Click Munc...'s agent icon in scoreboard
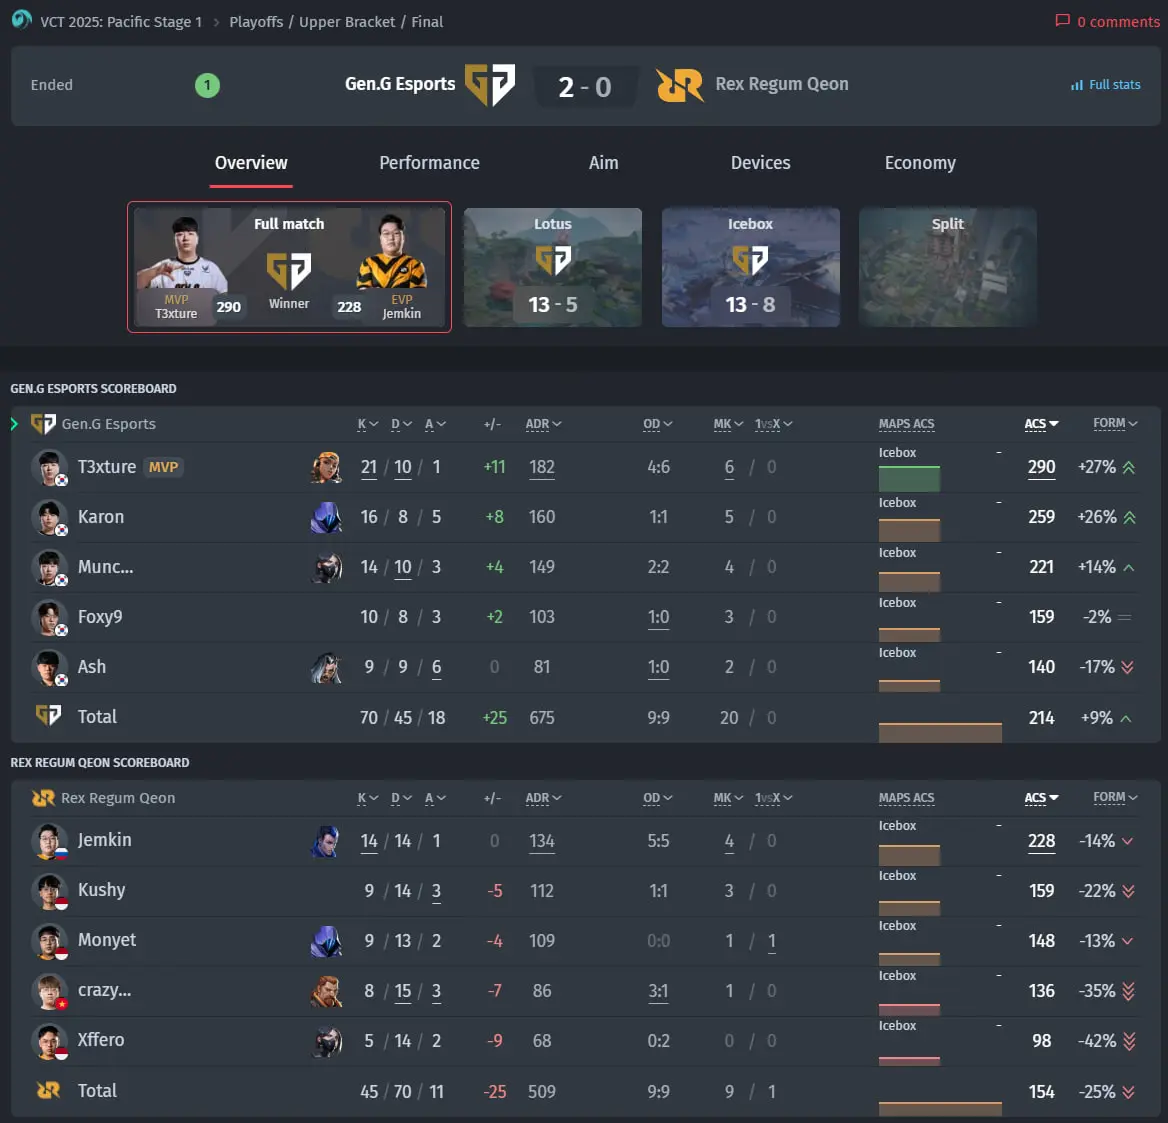 pos(326,567)
